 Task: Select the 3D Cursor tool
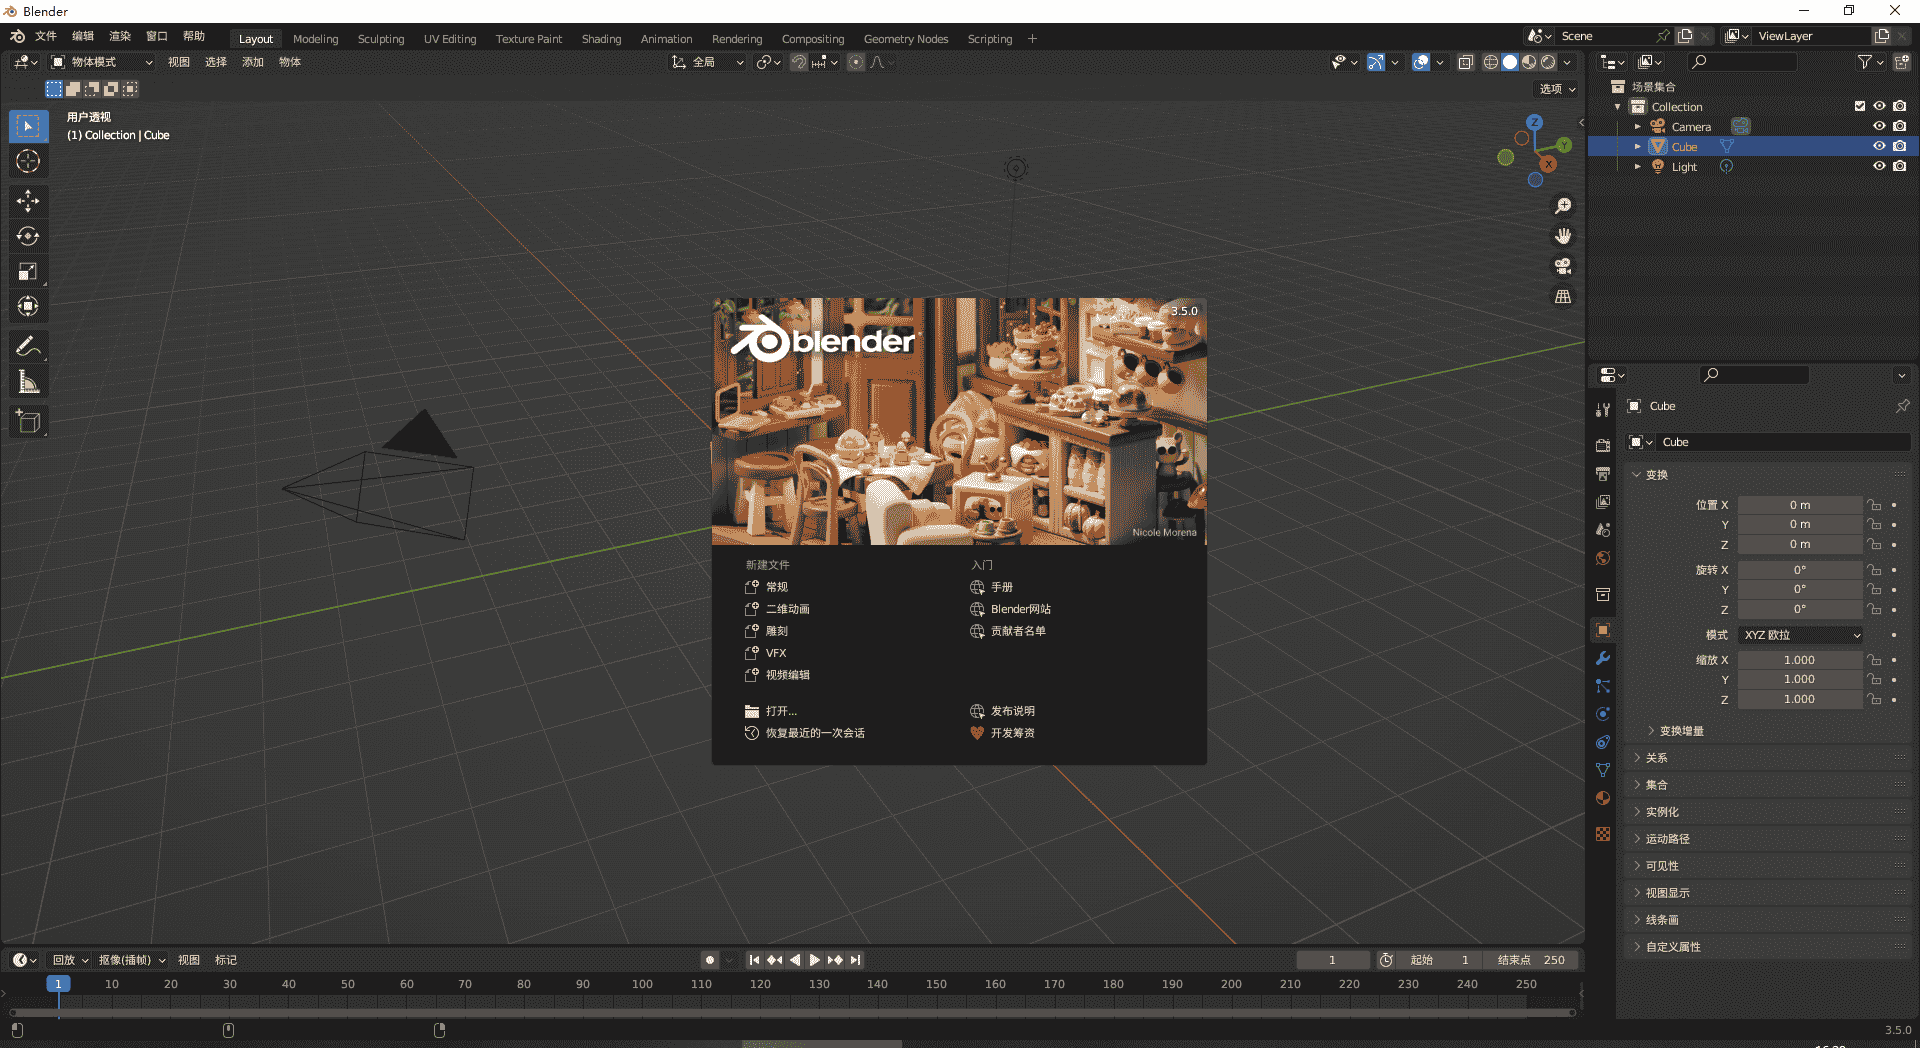pos(28,161)
